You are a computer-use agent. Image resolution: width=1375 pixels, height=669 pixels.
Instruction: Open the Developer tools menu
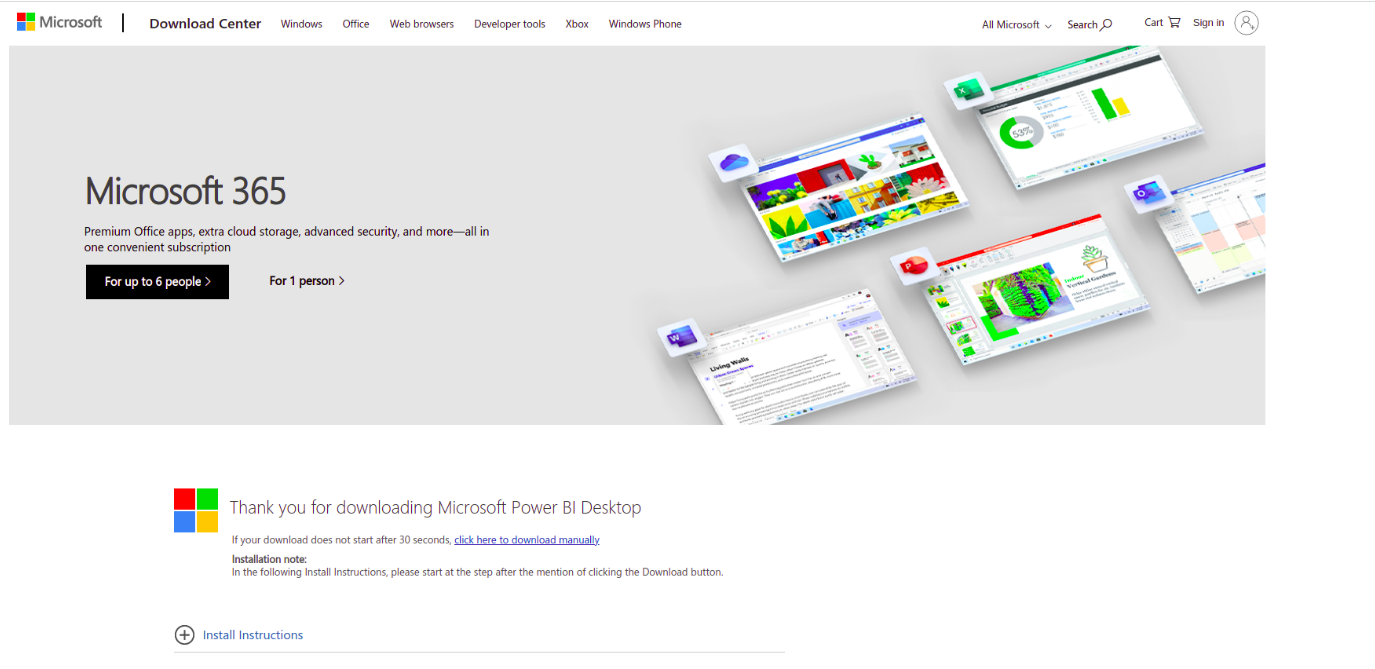pos(510,24)
